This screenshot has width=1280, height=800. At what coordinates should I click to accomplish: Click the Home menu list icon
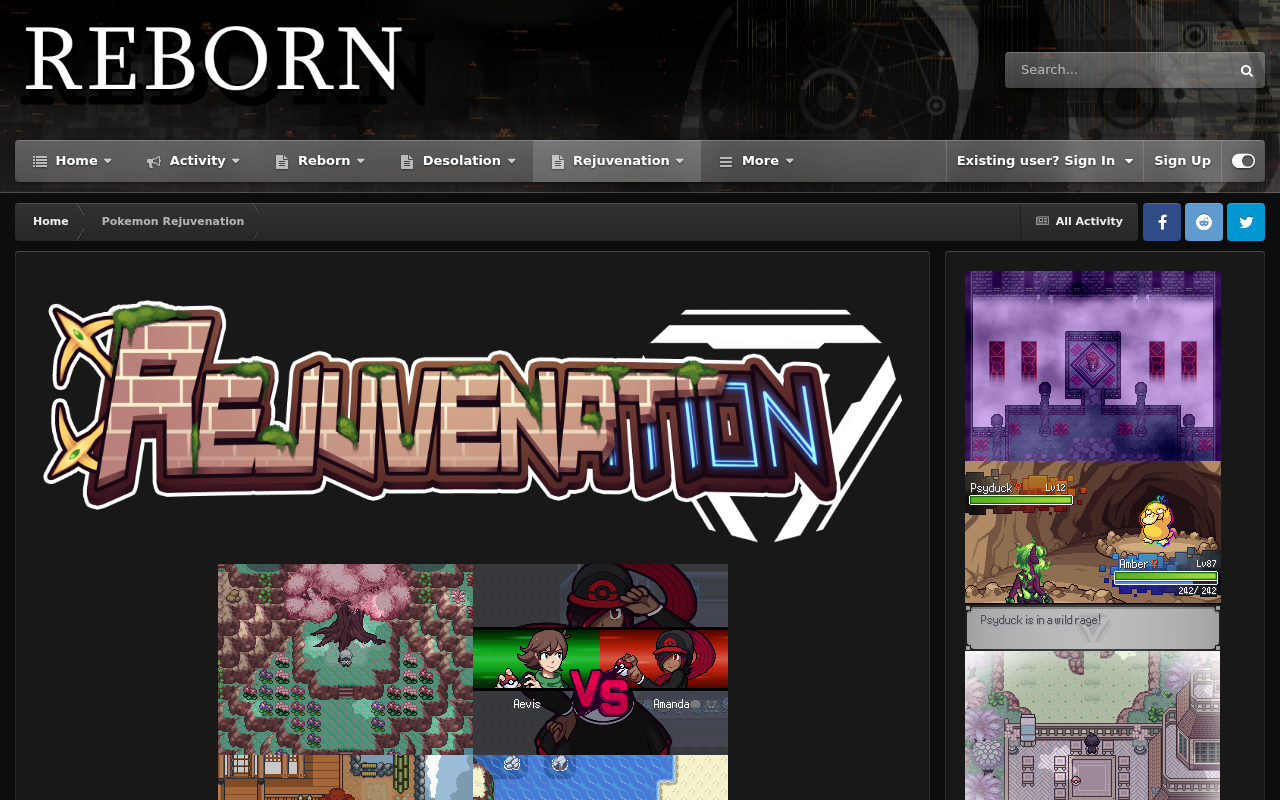pyautogui.click(x=40, y=161)
